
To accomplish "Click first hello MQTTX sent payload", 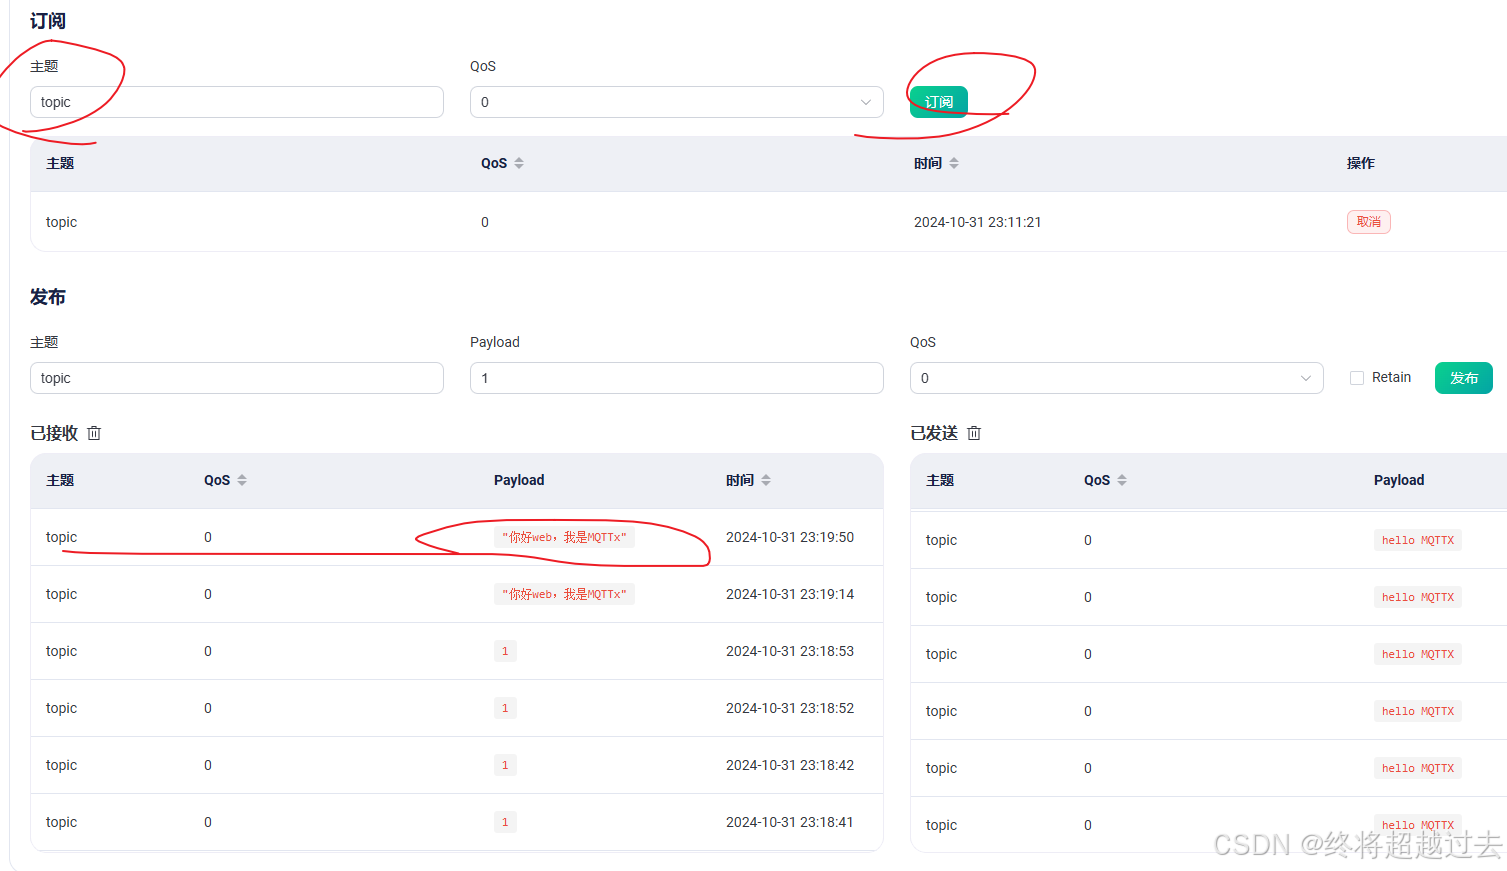I will pos(1417,540).
